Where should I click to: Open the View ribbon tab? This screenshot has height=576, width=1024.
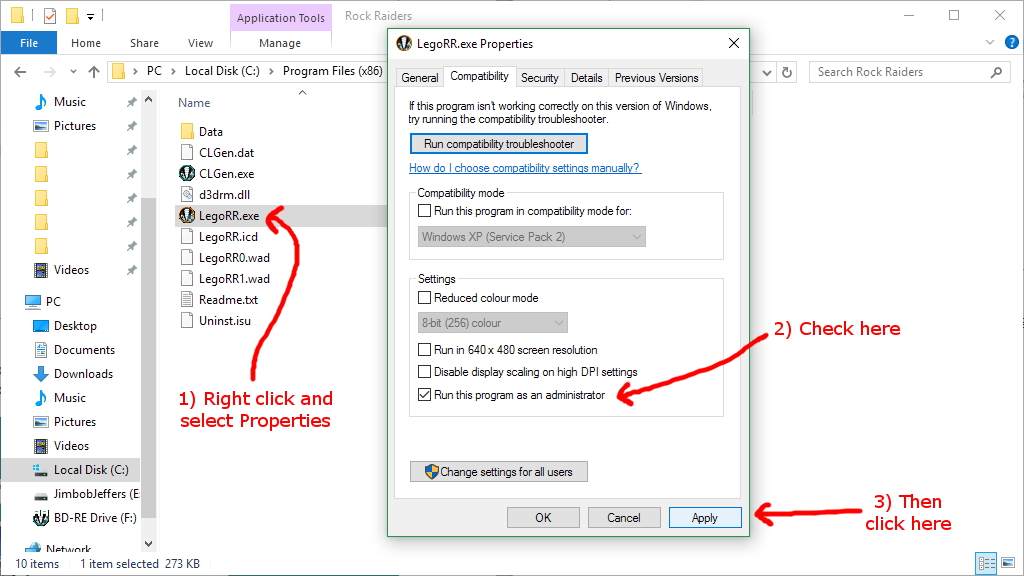click(200, 43)
